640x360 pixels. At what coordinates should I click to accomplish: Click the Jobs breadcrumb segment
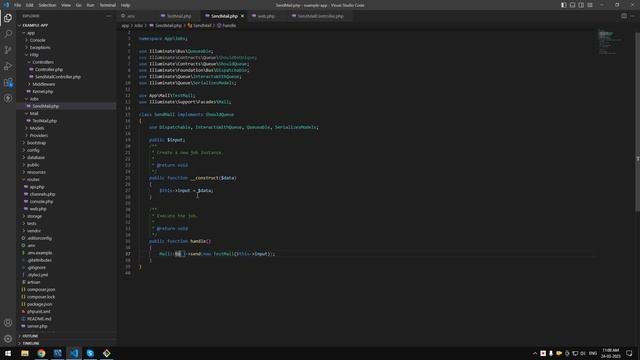[x=139, y=25]
